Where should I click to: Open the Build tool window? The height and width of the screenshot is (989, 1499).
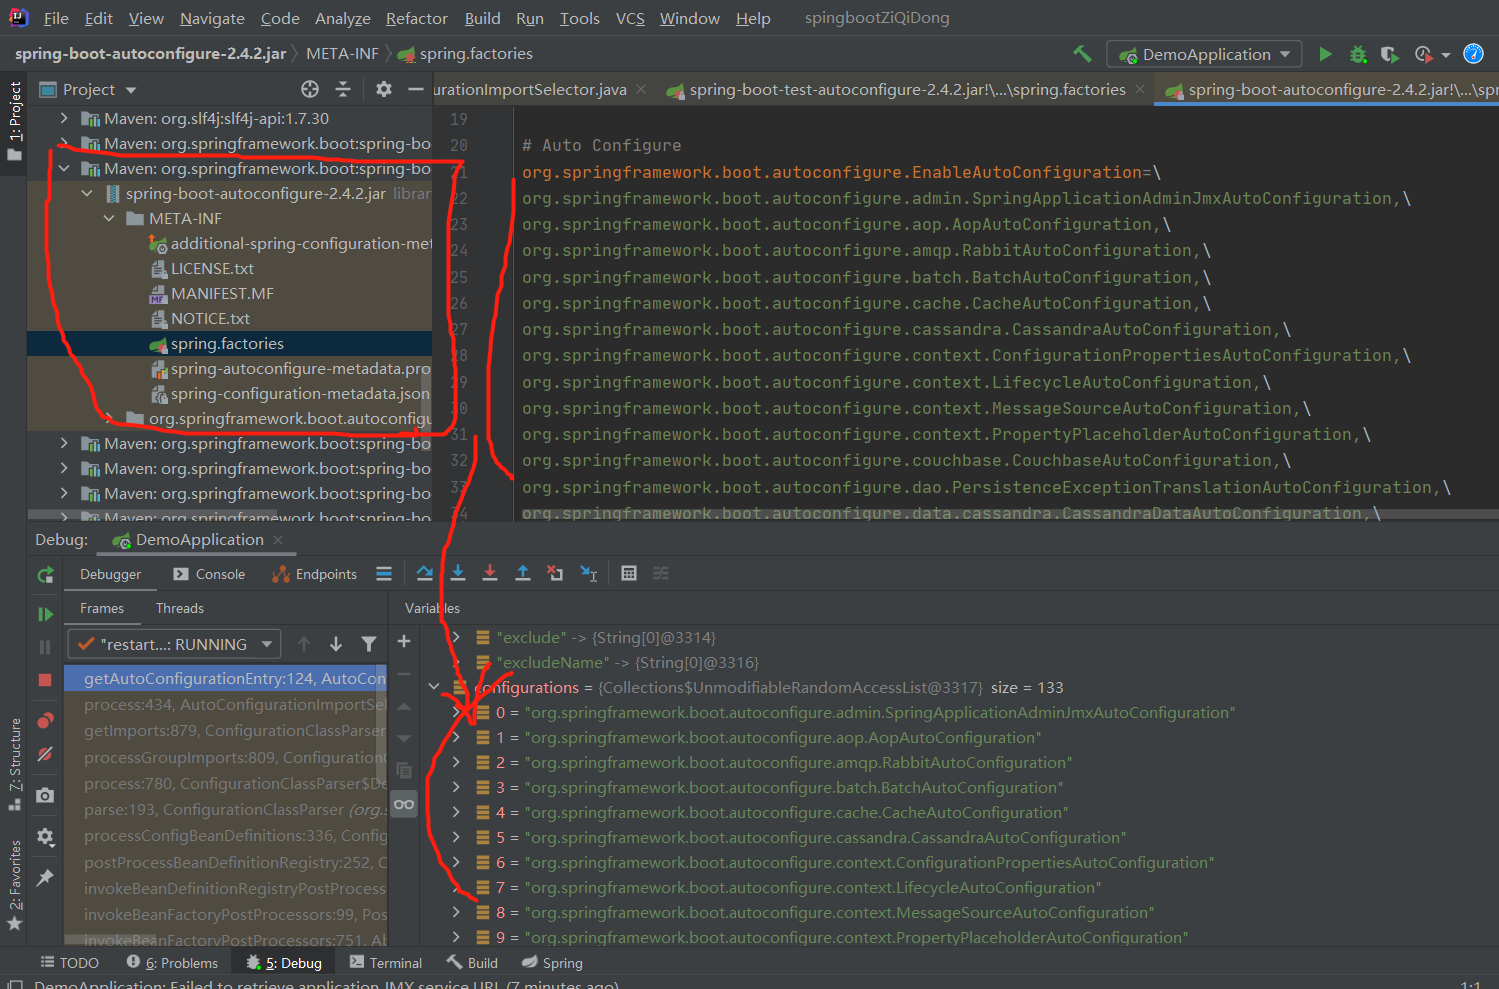472,962
